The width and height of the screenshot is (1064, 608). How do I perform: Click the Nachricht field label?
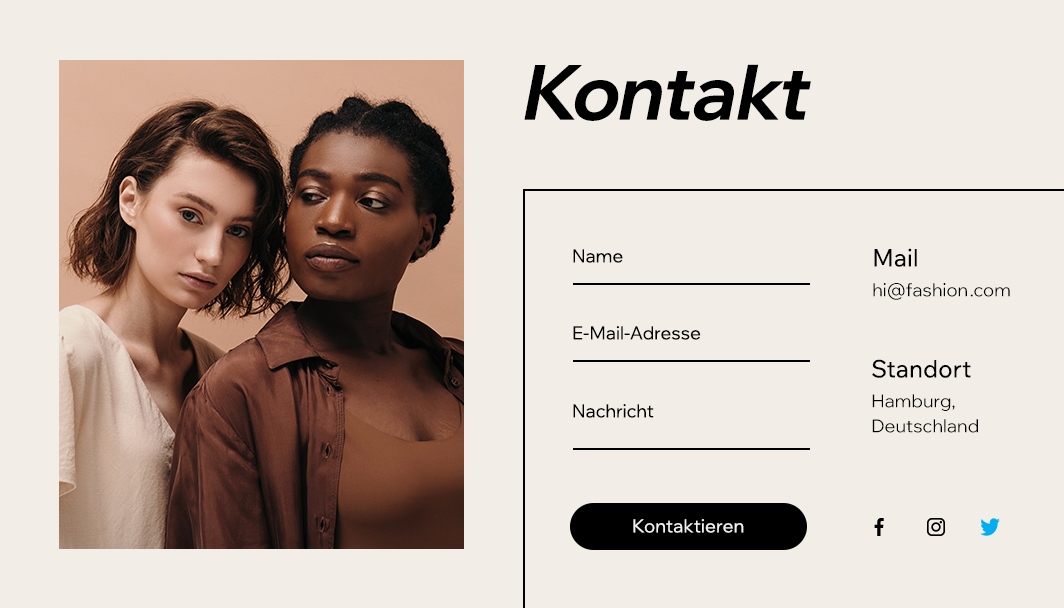(x=613, y=411)
